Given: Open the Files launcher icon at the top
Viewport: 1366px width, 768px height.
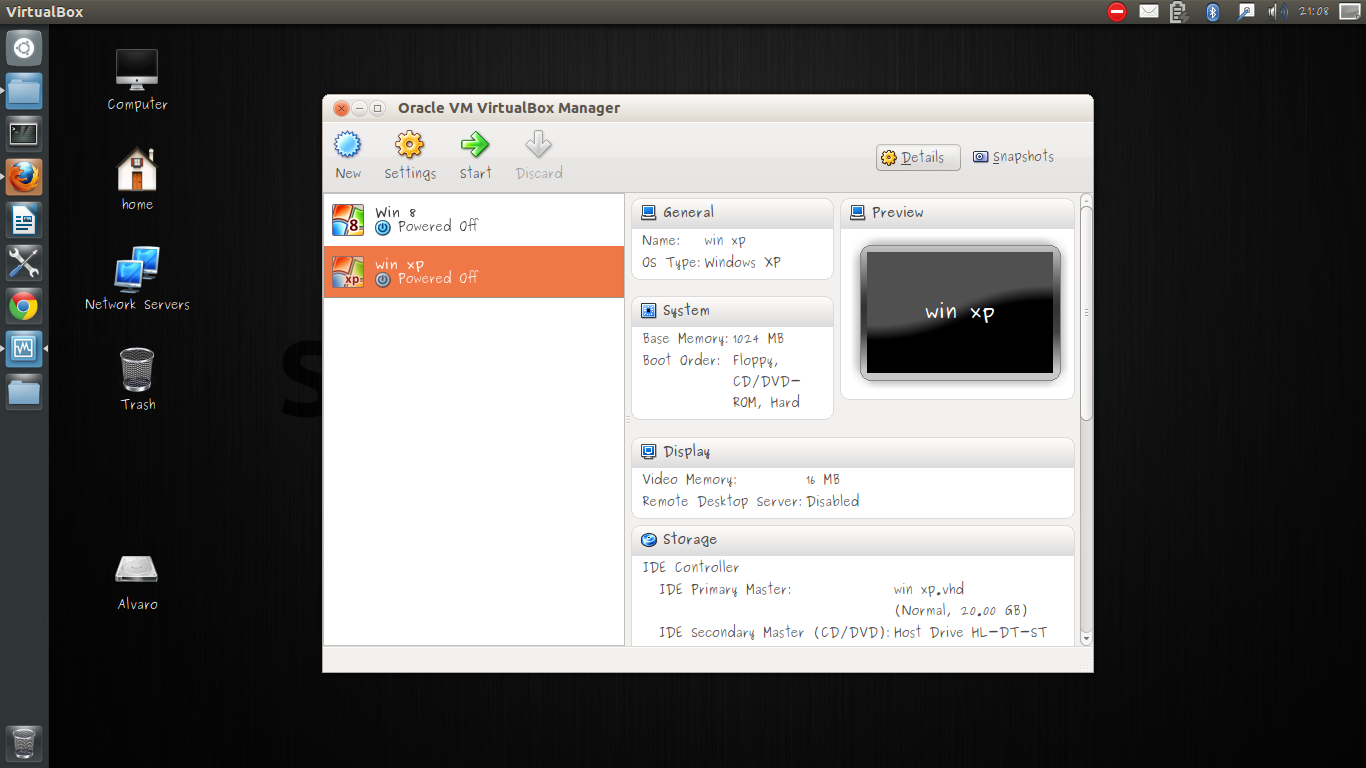Looking at the screenshot, I should (x=24, y=91).
